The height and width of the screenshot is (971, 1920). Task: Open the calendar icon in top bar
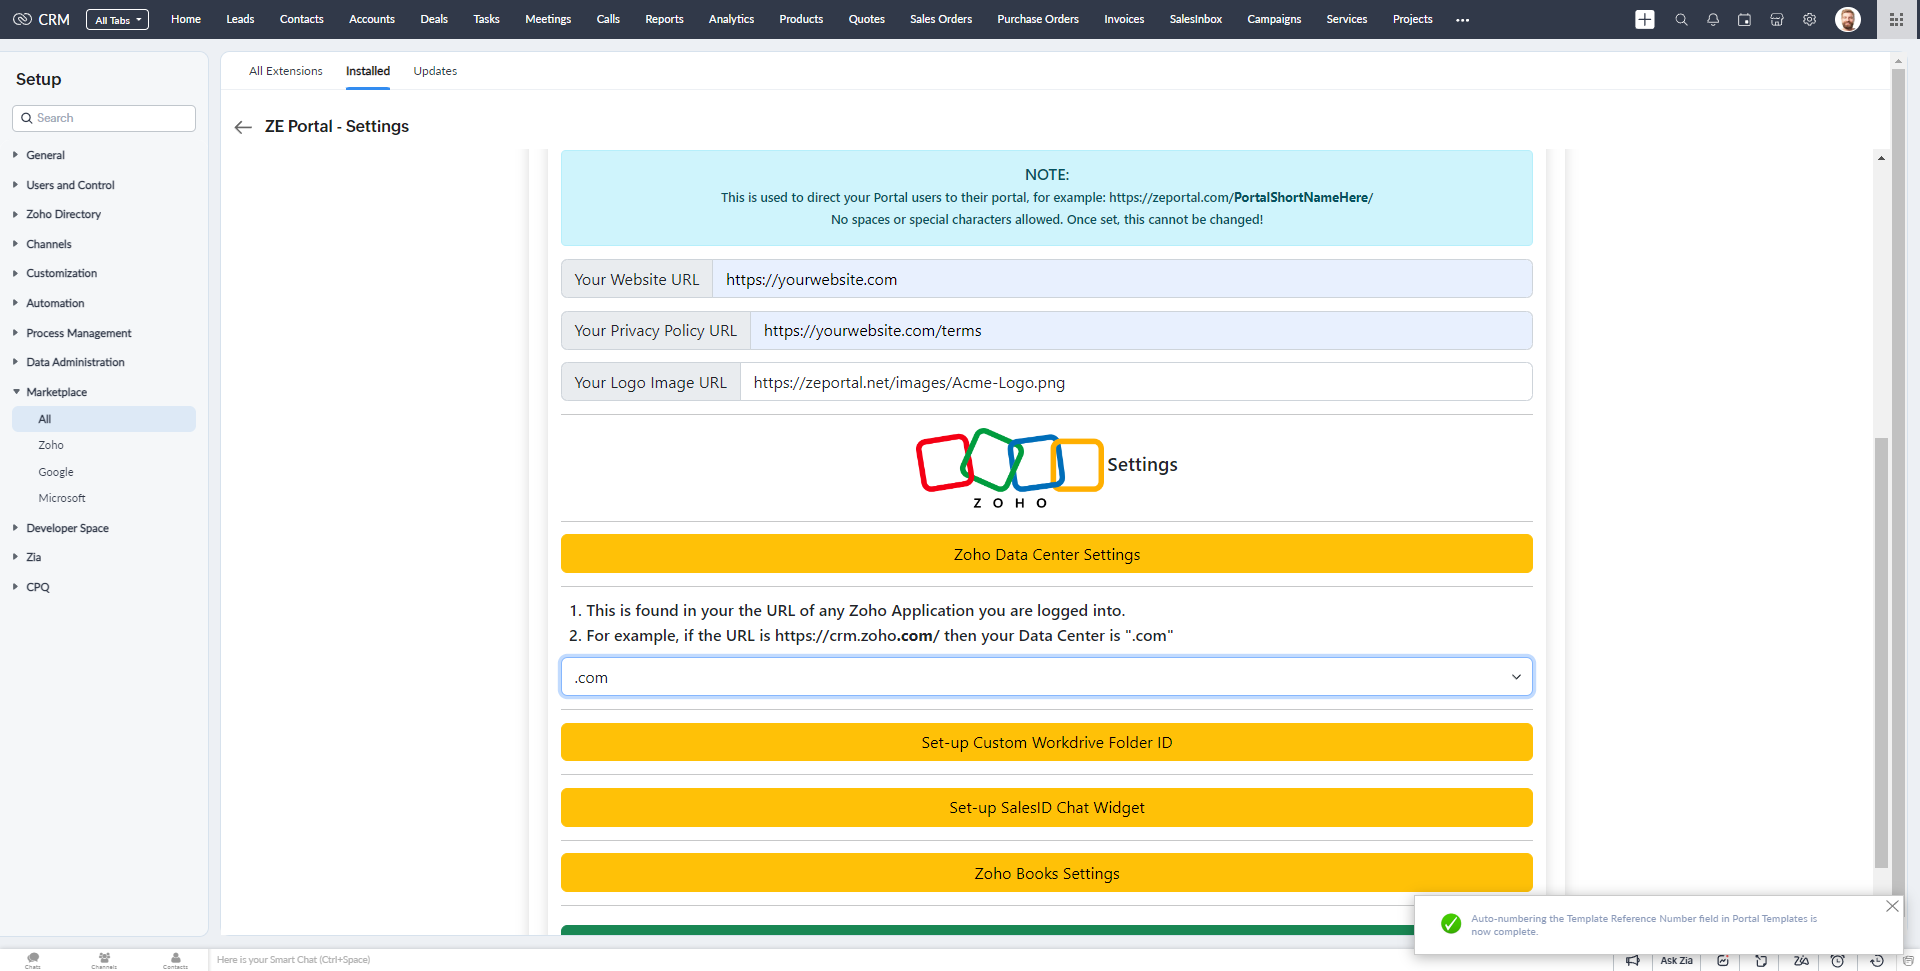pos(1745,19)
